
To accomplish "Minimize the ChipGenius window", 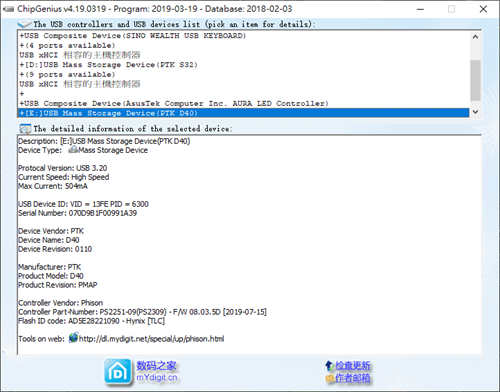I will (420, 9).
